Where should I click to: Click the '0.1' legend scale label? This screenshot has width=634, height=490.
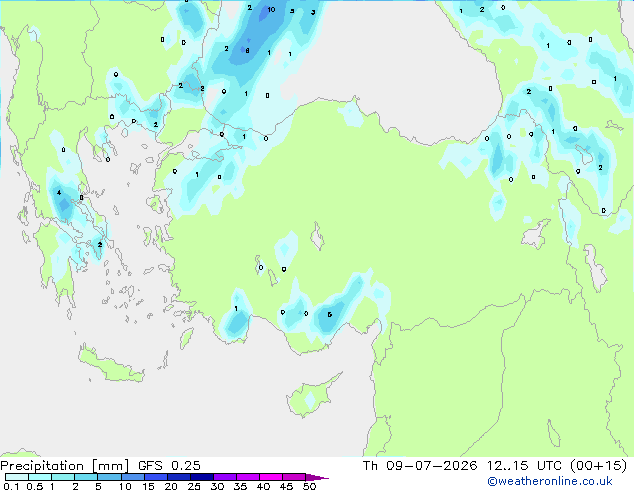11,486
